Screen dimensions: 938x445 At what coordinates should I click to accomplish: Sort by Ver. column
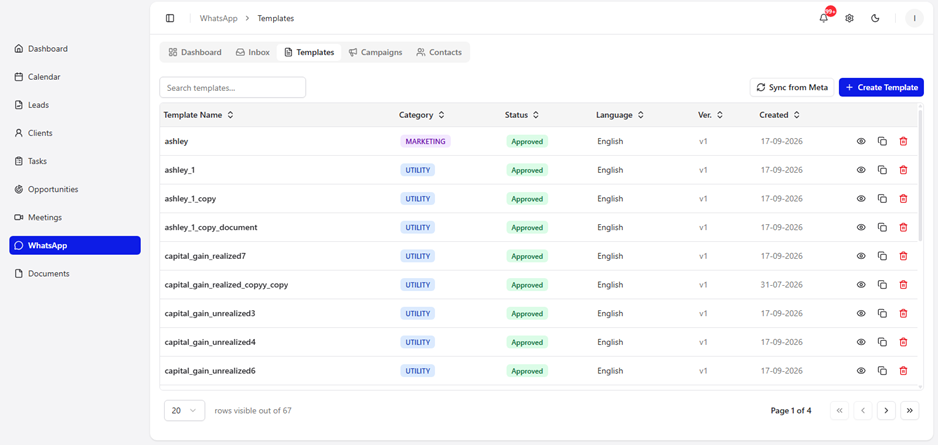pos(710,115)
